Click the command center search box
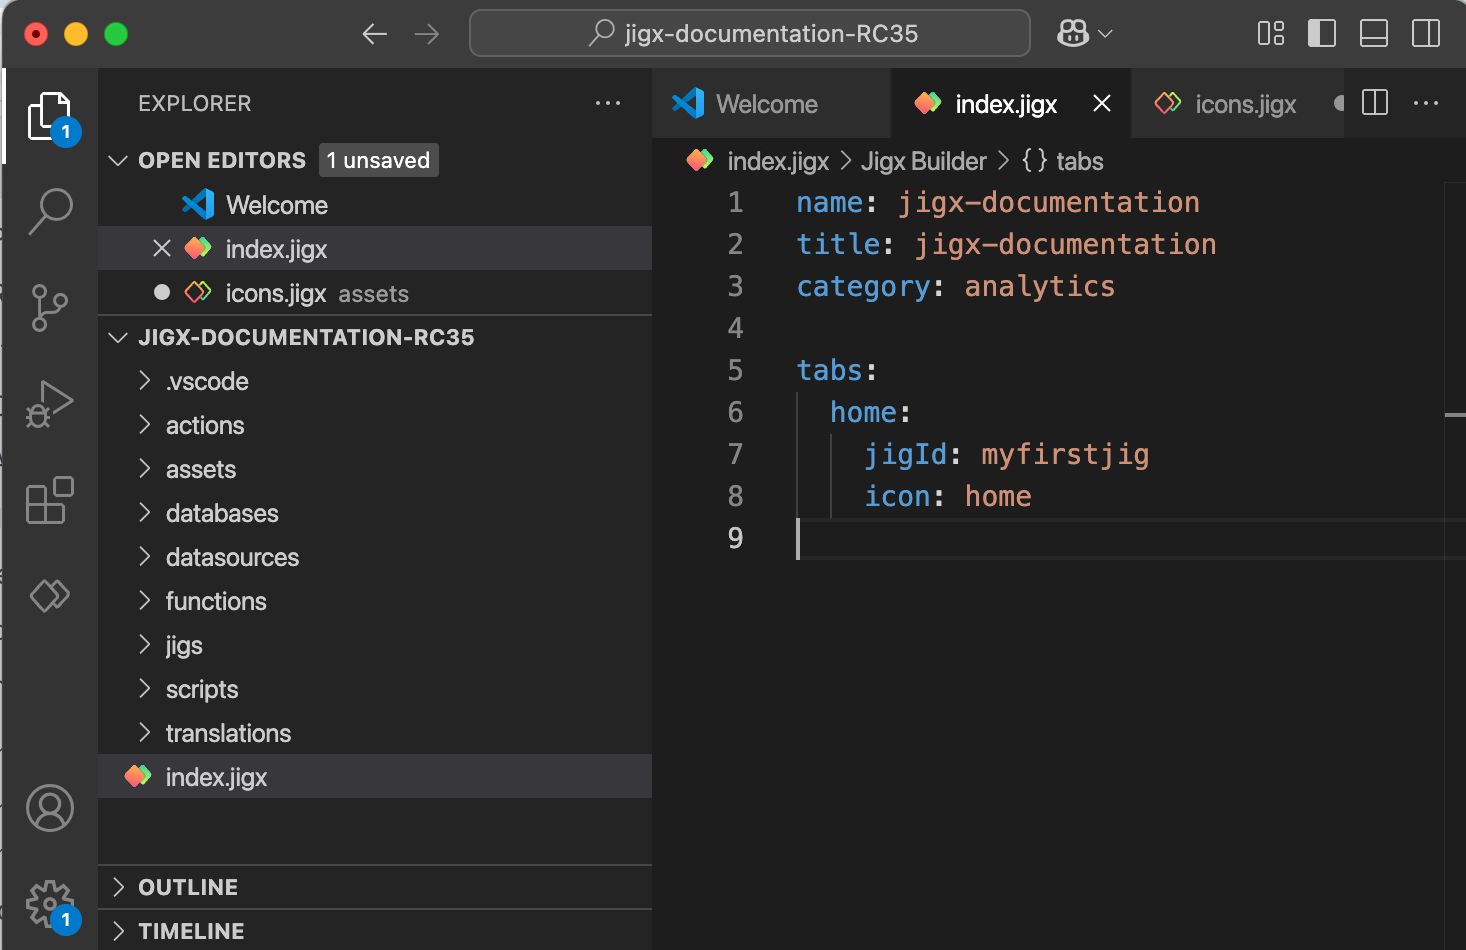1466x950 pixels. [750, 34]
